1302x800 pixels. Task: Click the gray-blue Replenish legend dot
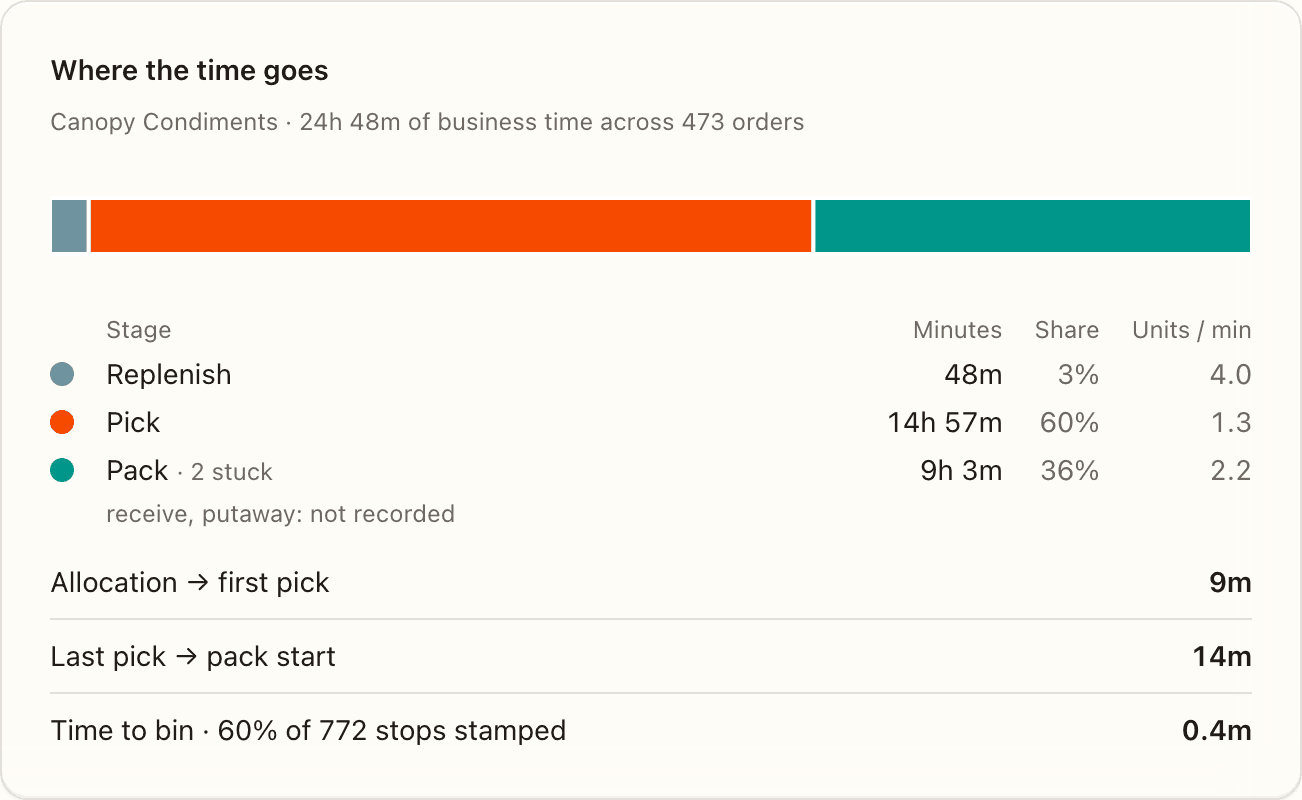[x=62, y=375]
